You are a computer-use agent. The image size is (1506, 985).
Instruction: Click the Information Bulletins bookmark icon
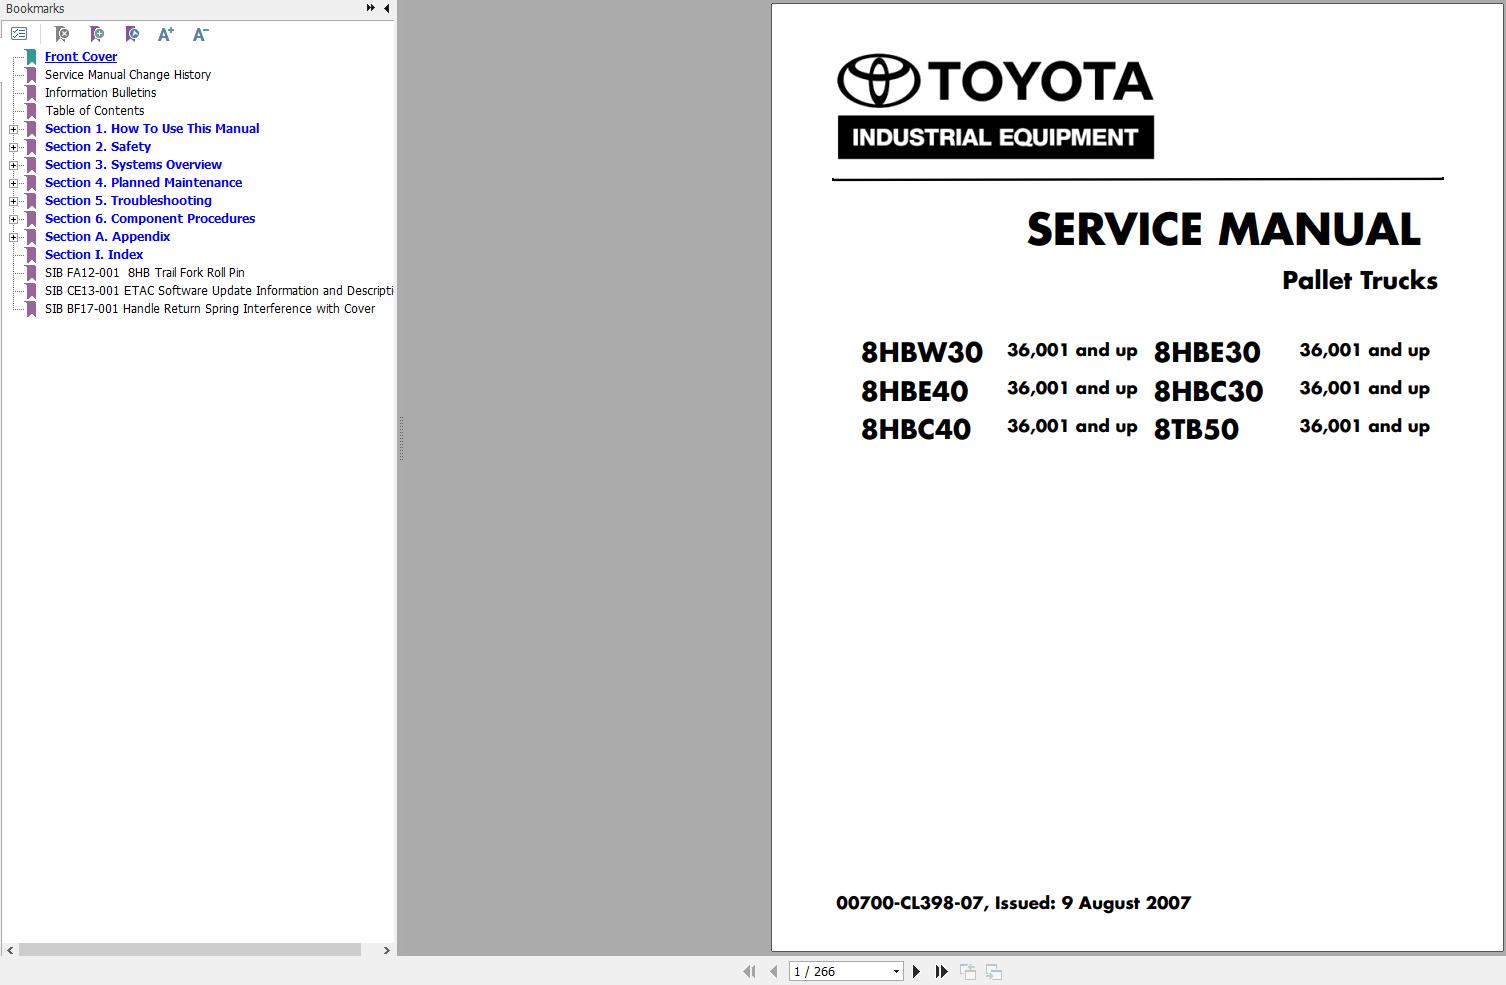(x=31, y=93)
